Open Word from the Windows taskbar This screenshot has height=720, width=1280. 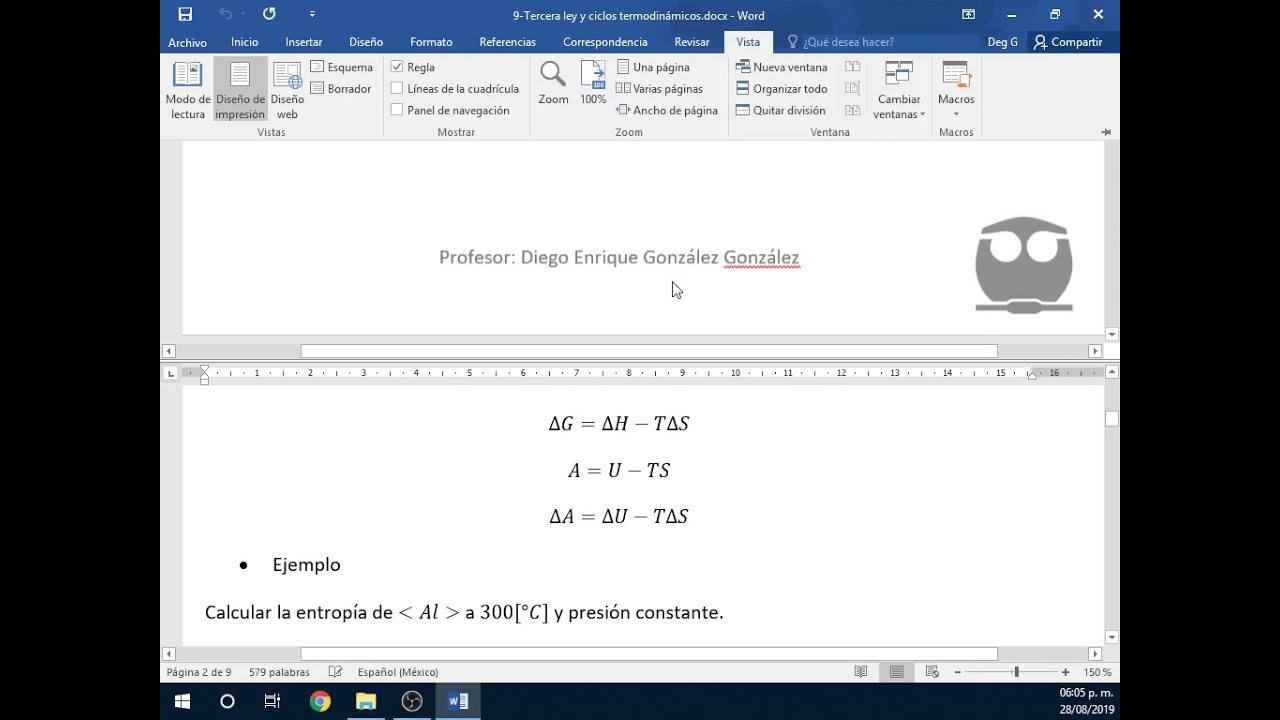click(458, 702)
